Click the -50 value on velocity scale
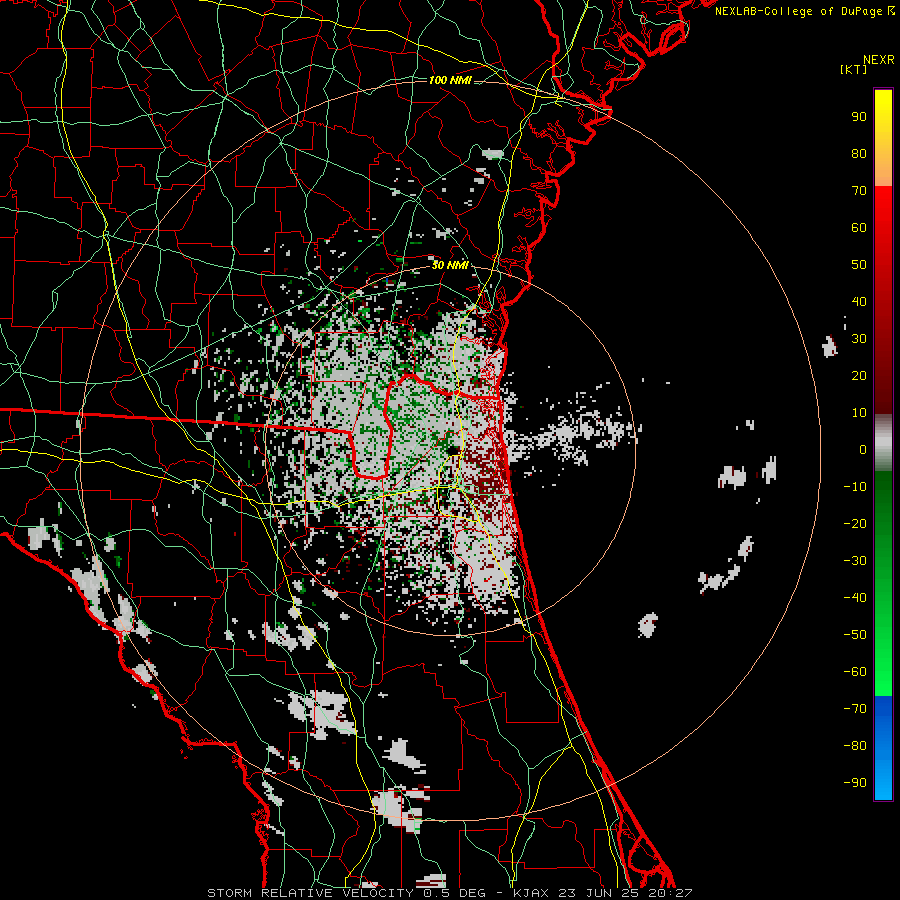The height and width of the screenshot is (900, 900). (855, 635)
